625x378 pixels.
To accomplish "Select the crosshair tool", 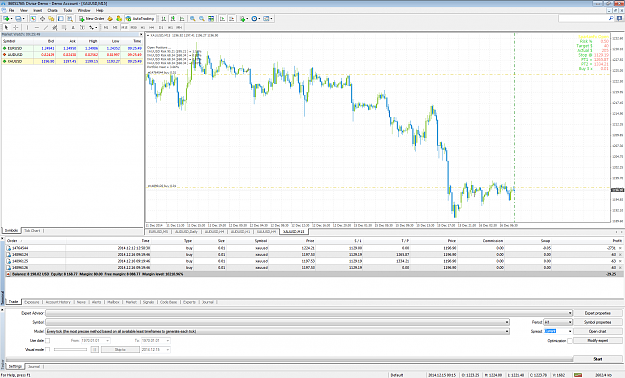I will 16,28.
